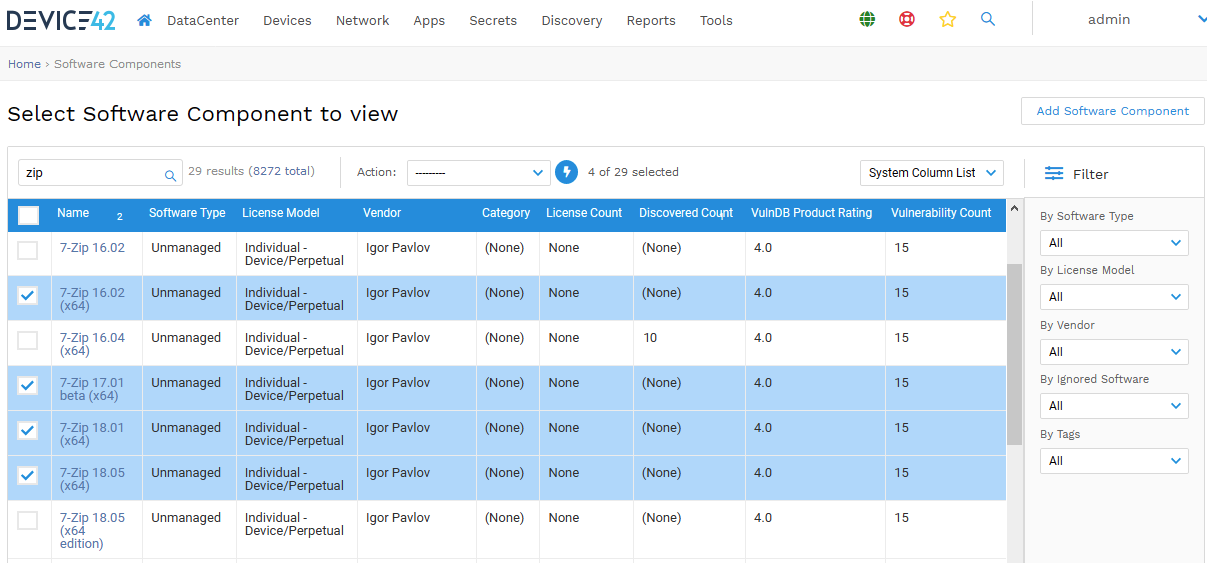Image resolution: width=1207 pixels, height=563 pixels.
Task: Uncheck the 7-Zip 17.01 beta checkbox
Action: click(28, 385)
